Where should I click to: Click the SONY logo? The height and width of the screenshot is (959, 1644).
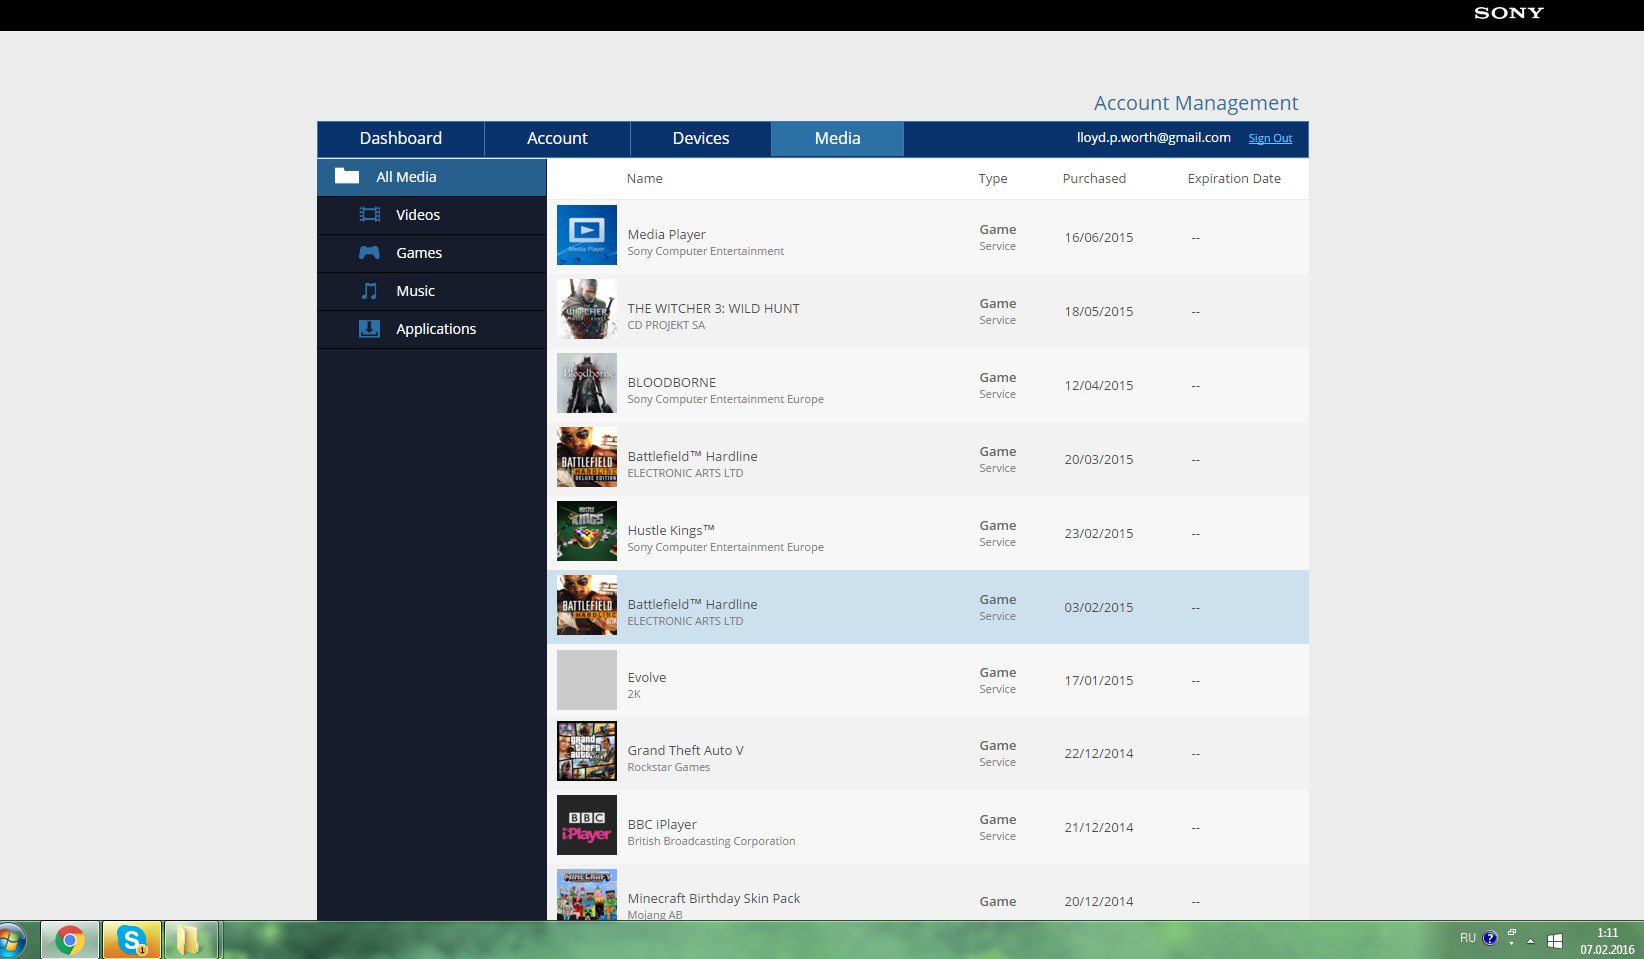pyautogui.click(x=1509, y=13)
